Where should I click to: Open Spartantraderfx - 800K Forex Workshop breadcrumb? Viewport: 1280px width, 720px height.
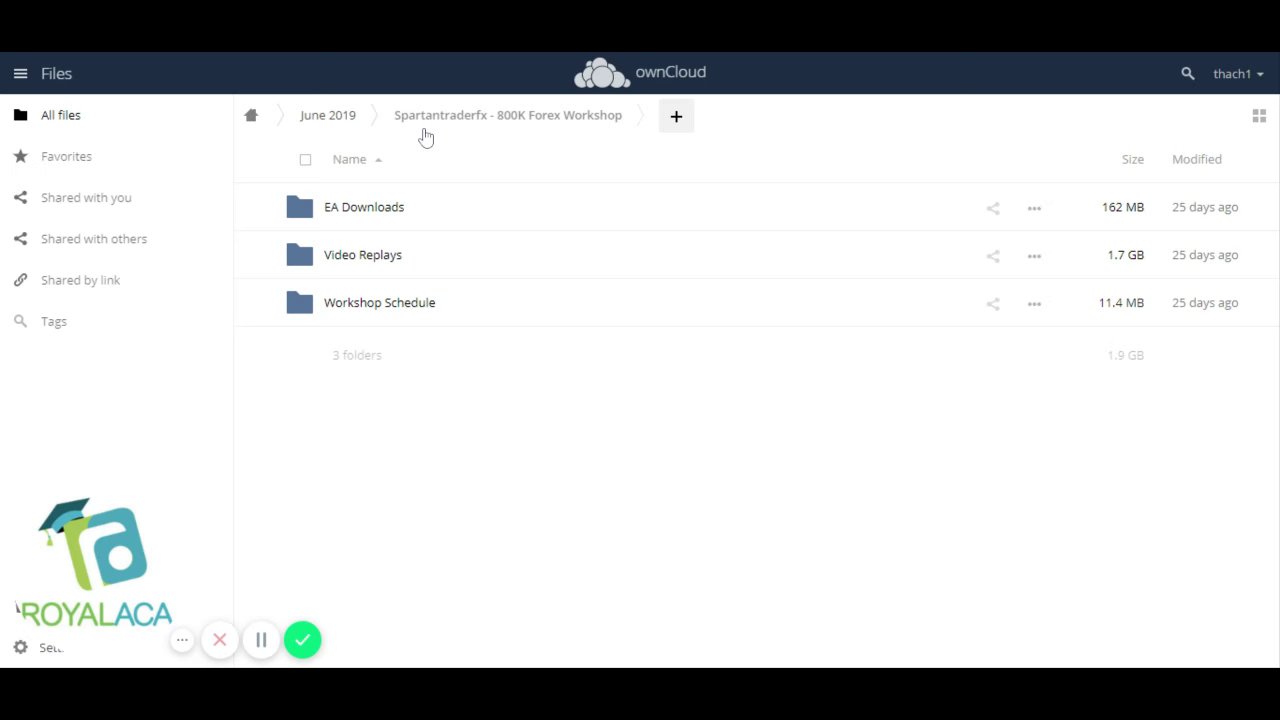(508, 115)
